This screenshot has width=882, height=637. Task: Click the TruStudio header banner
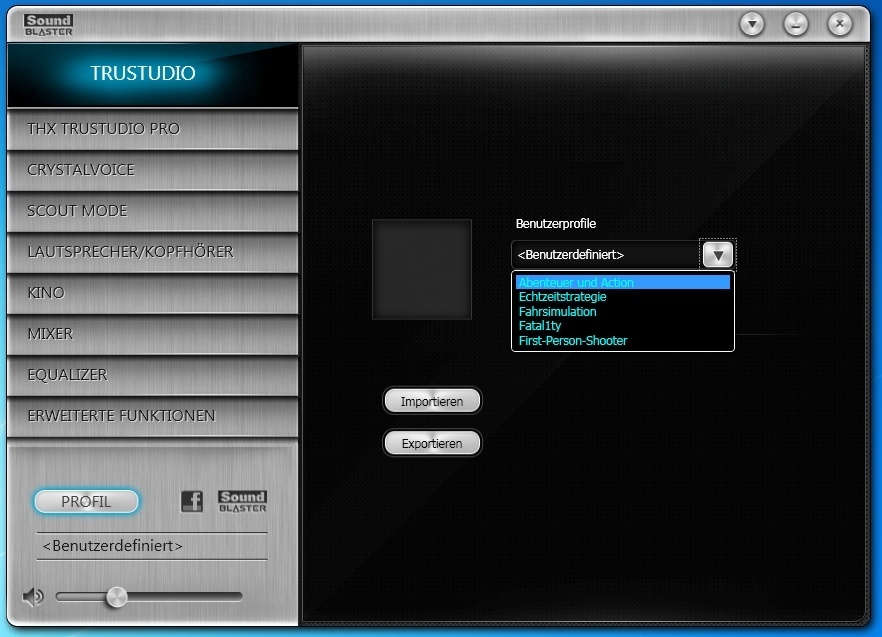[152, 74]
